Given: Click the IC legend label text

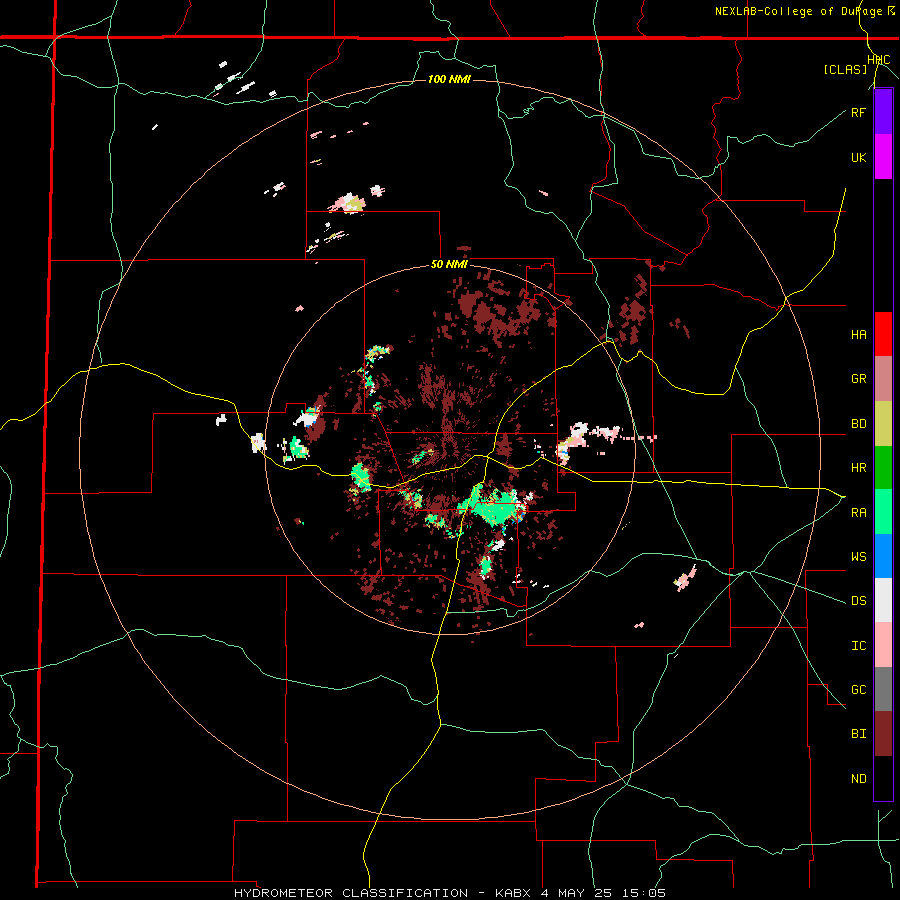Looking at the screenshot, I should pos(858,646).
